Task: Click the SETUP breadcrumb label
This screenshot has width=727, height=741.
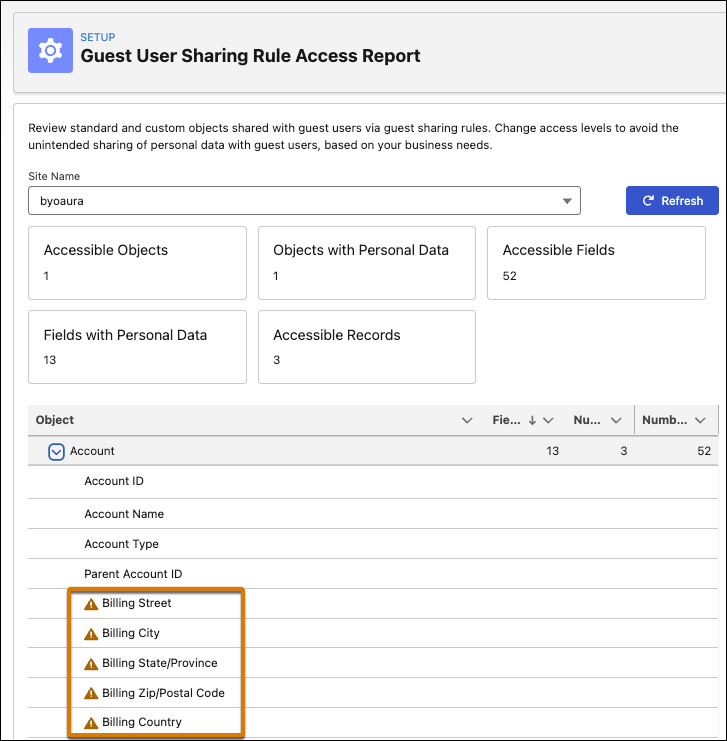Action: pyautogui.click(x=98, y=37)
